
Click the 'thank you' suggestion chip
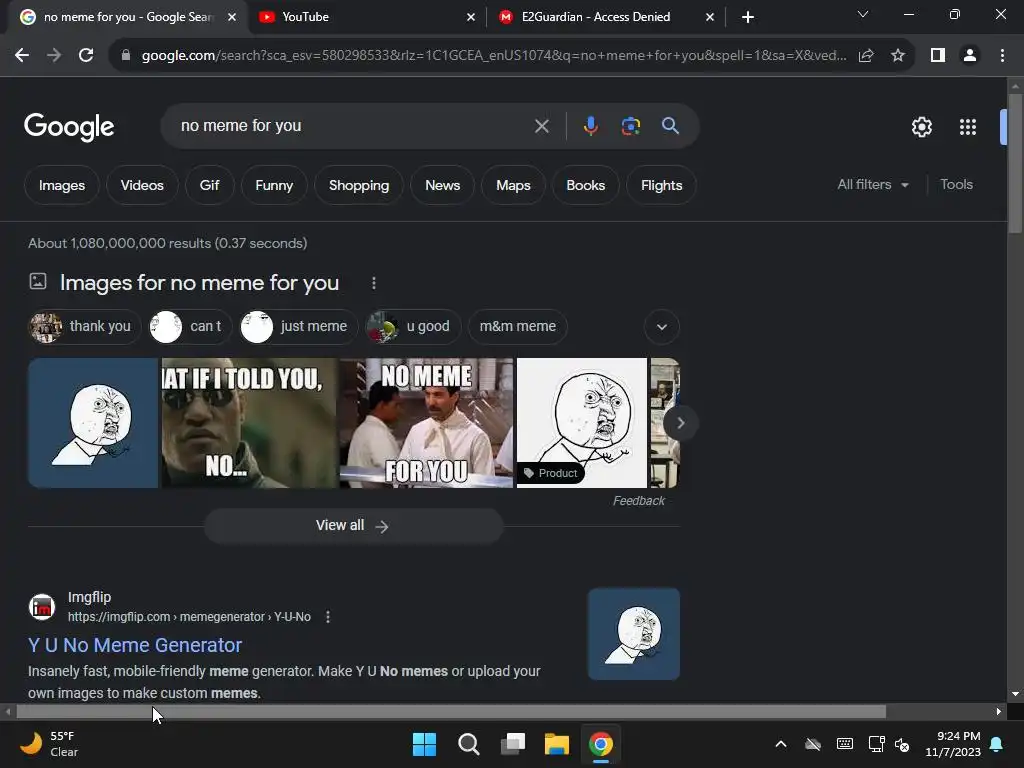coord(85,327)
